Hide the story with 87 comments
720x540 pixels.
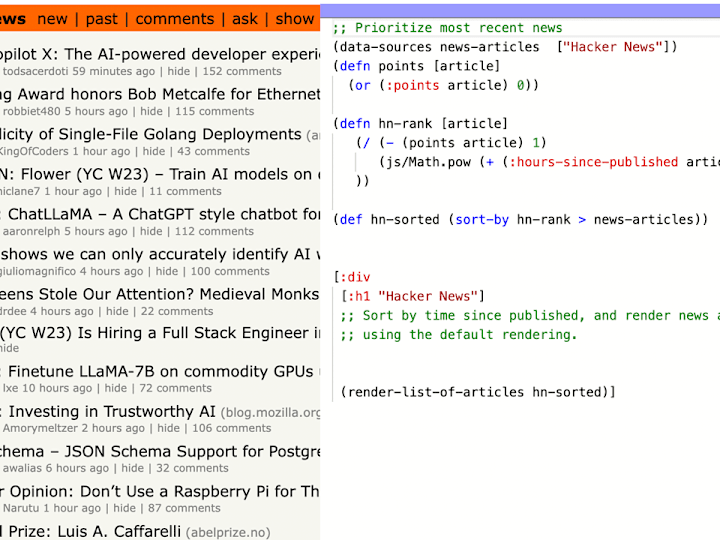point(124,508)
